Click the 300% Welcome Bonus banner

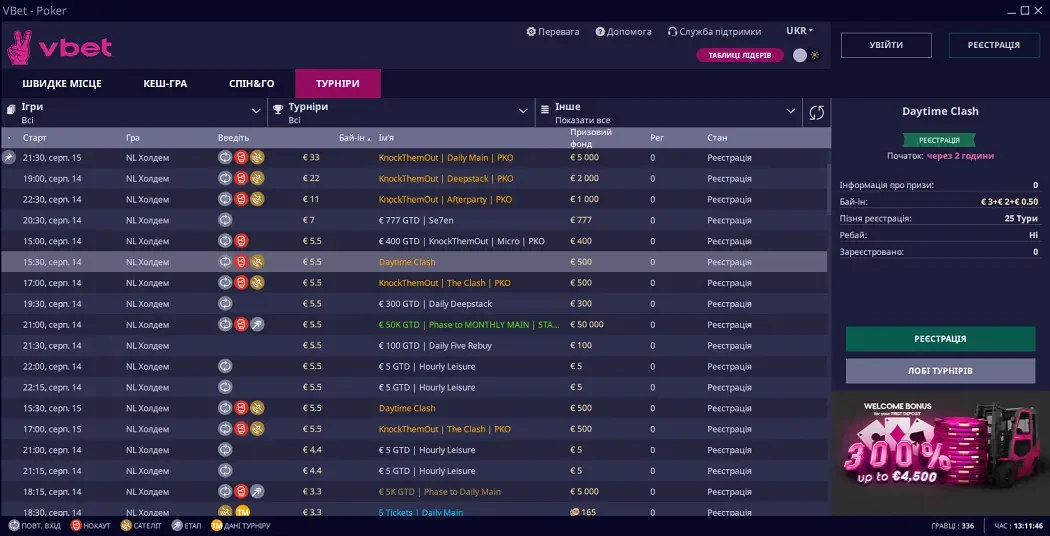(940, 452)
